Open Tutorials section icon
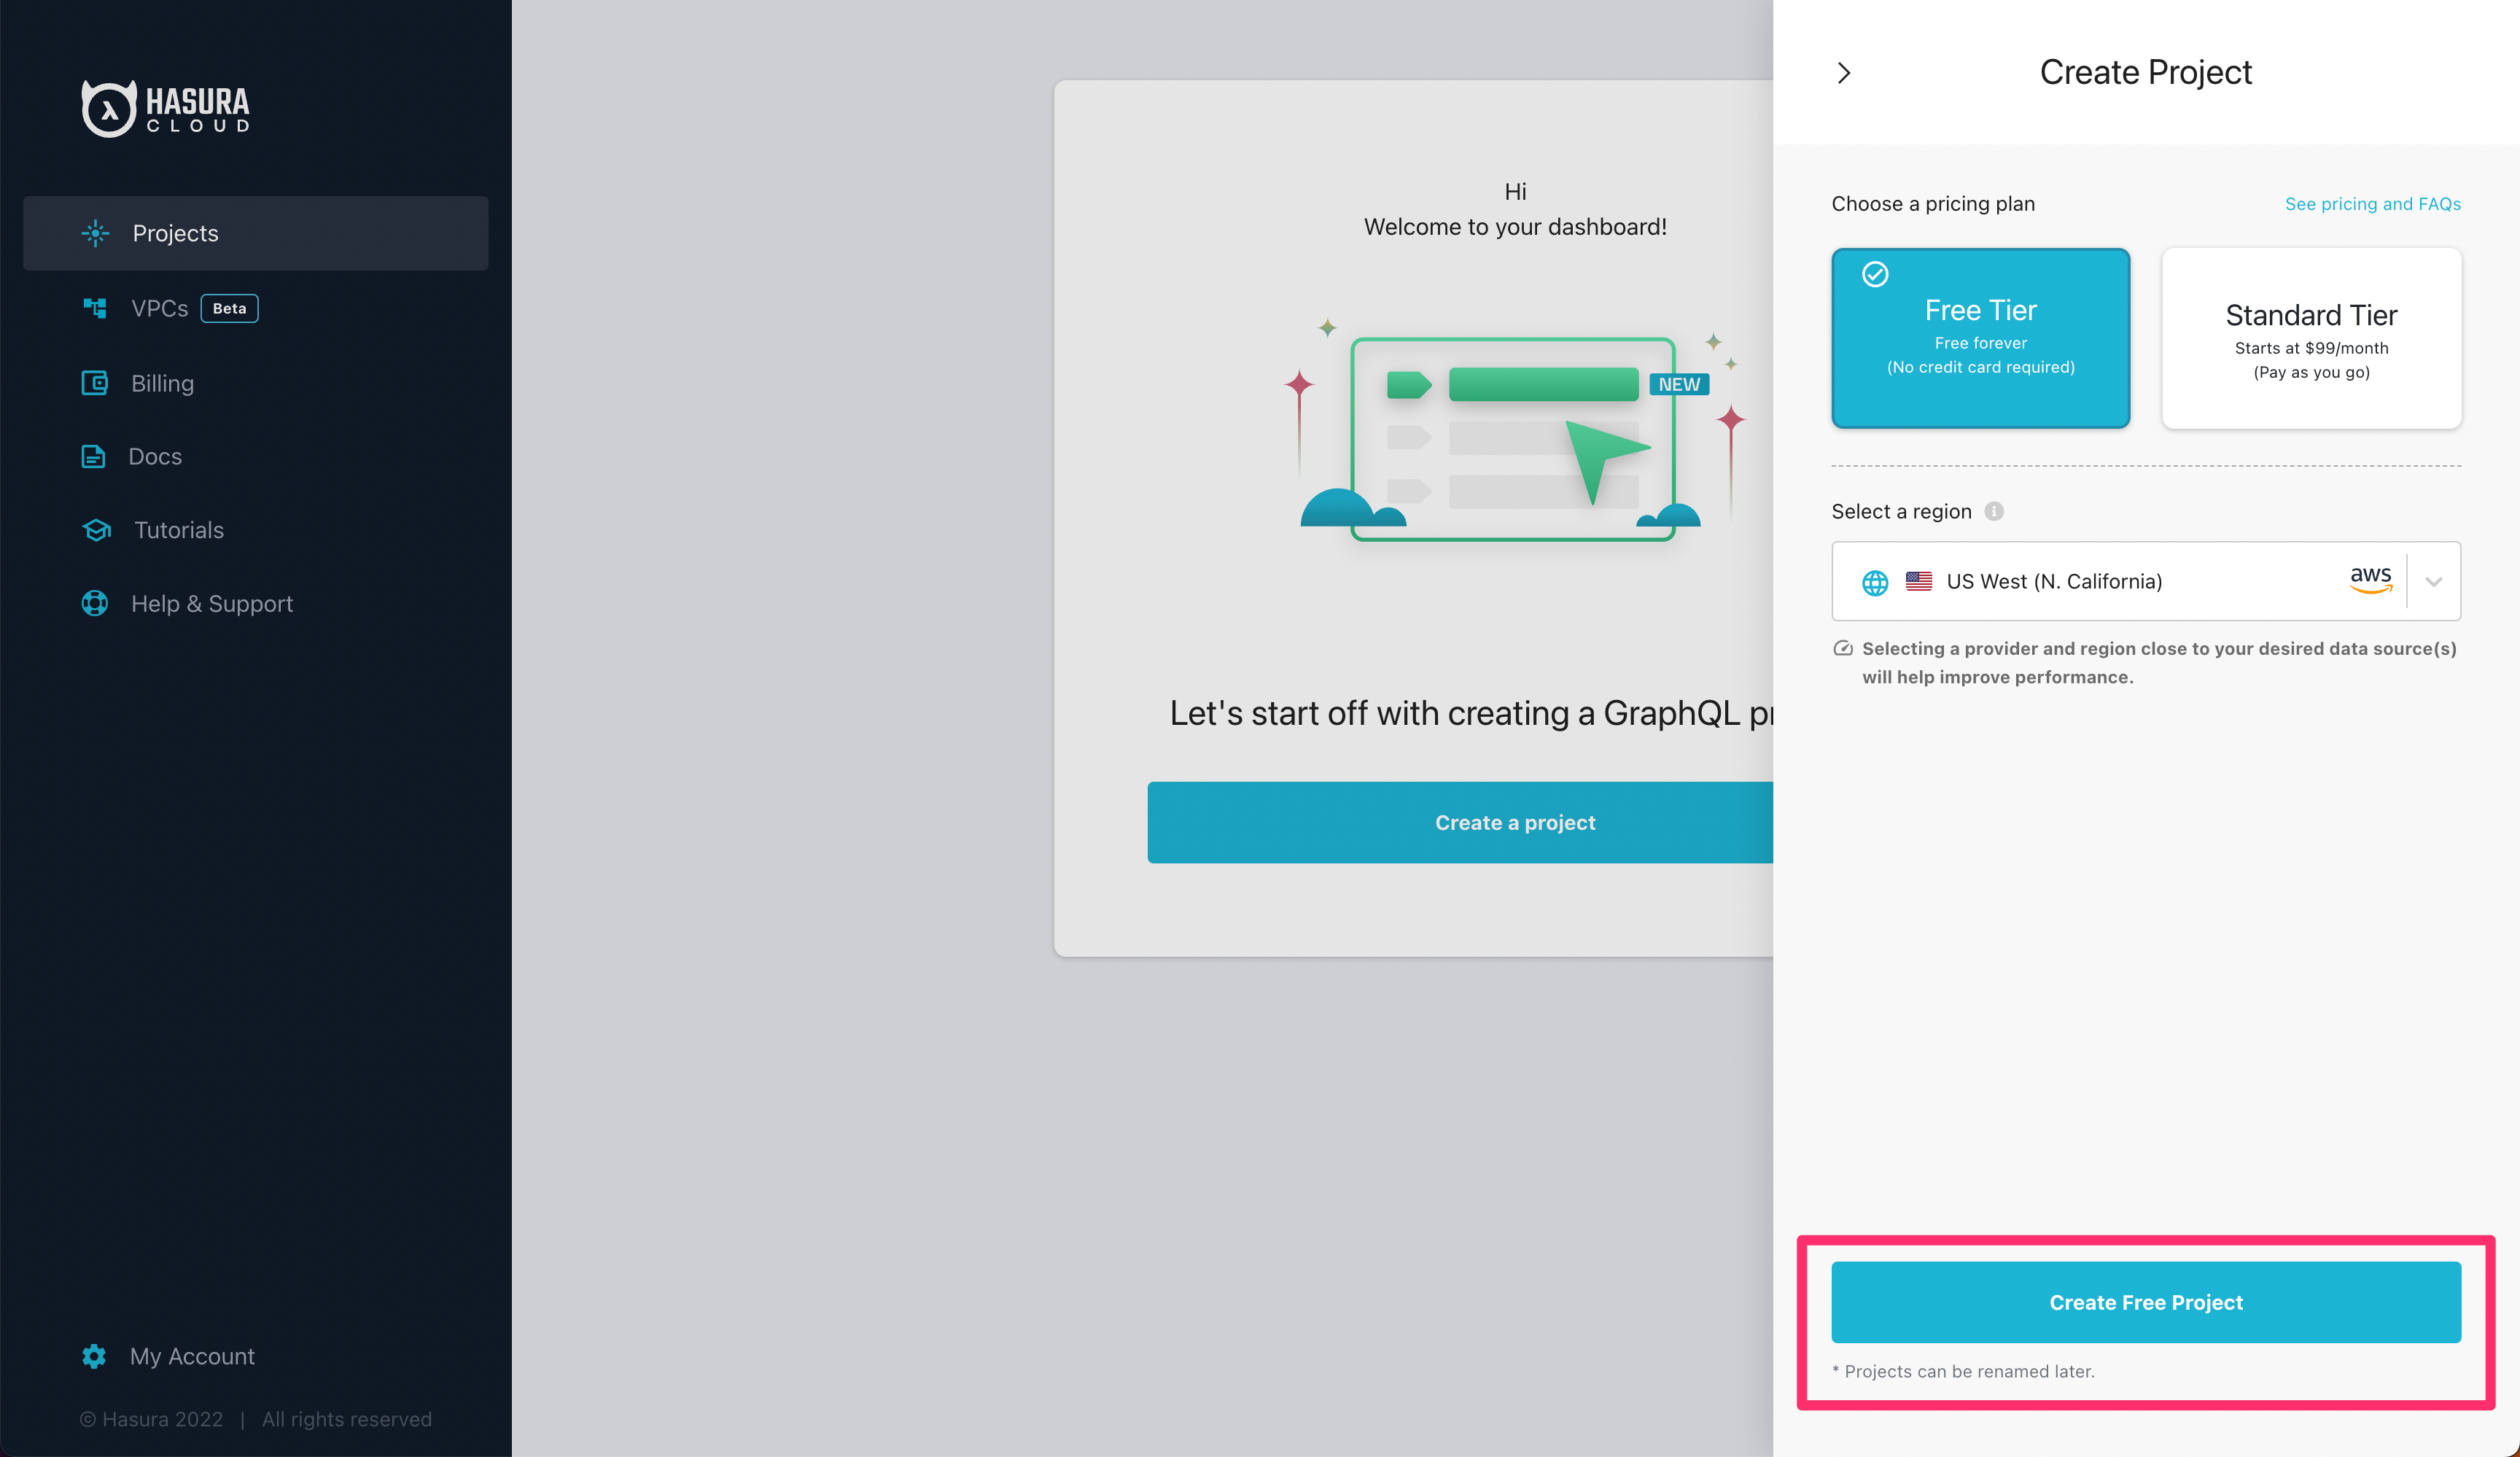The image size is (2520, 1457). [x=96, y=529]
